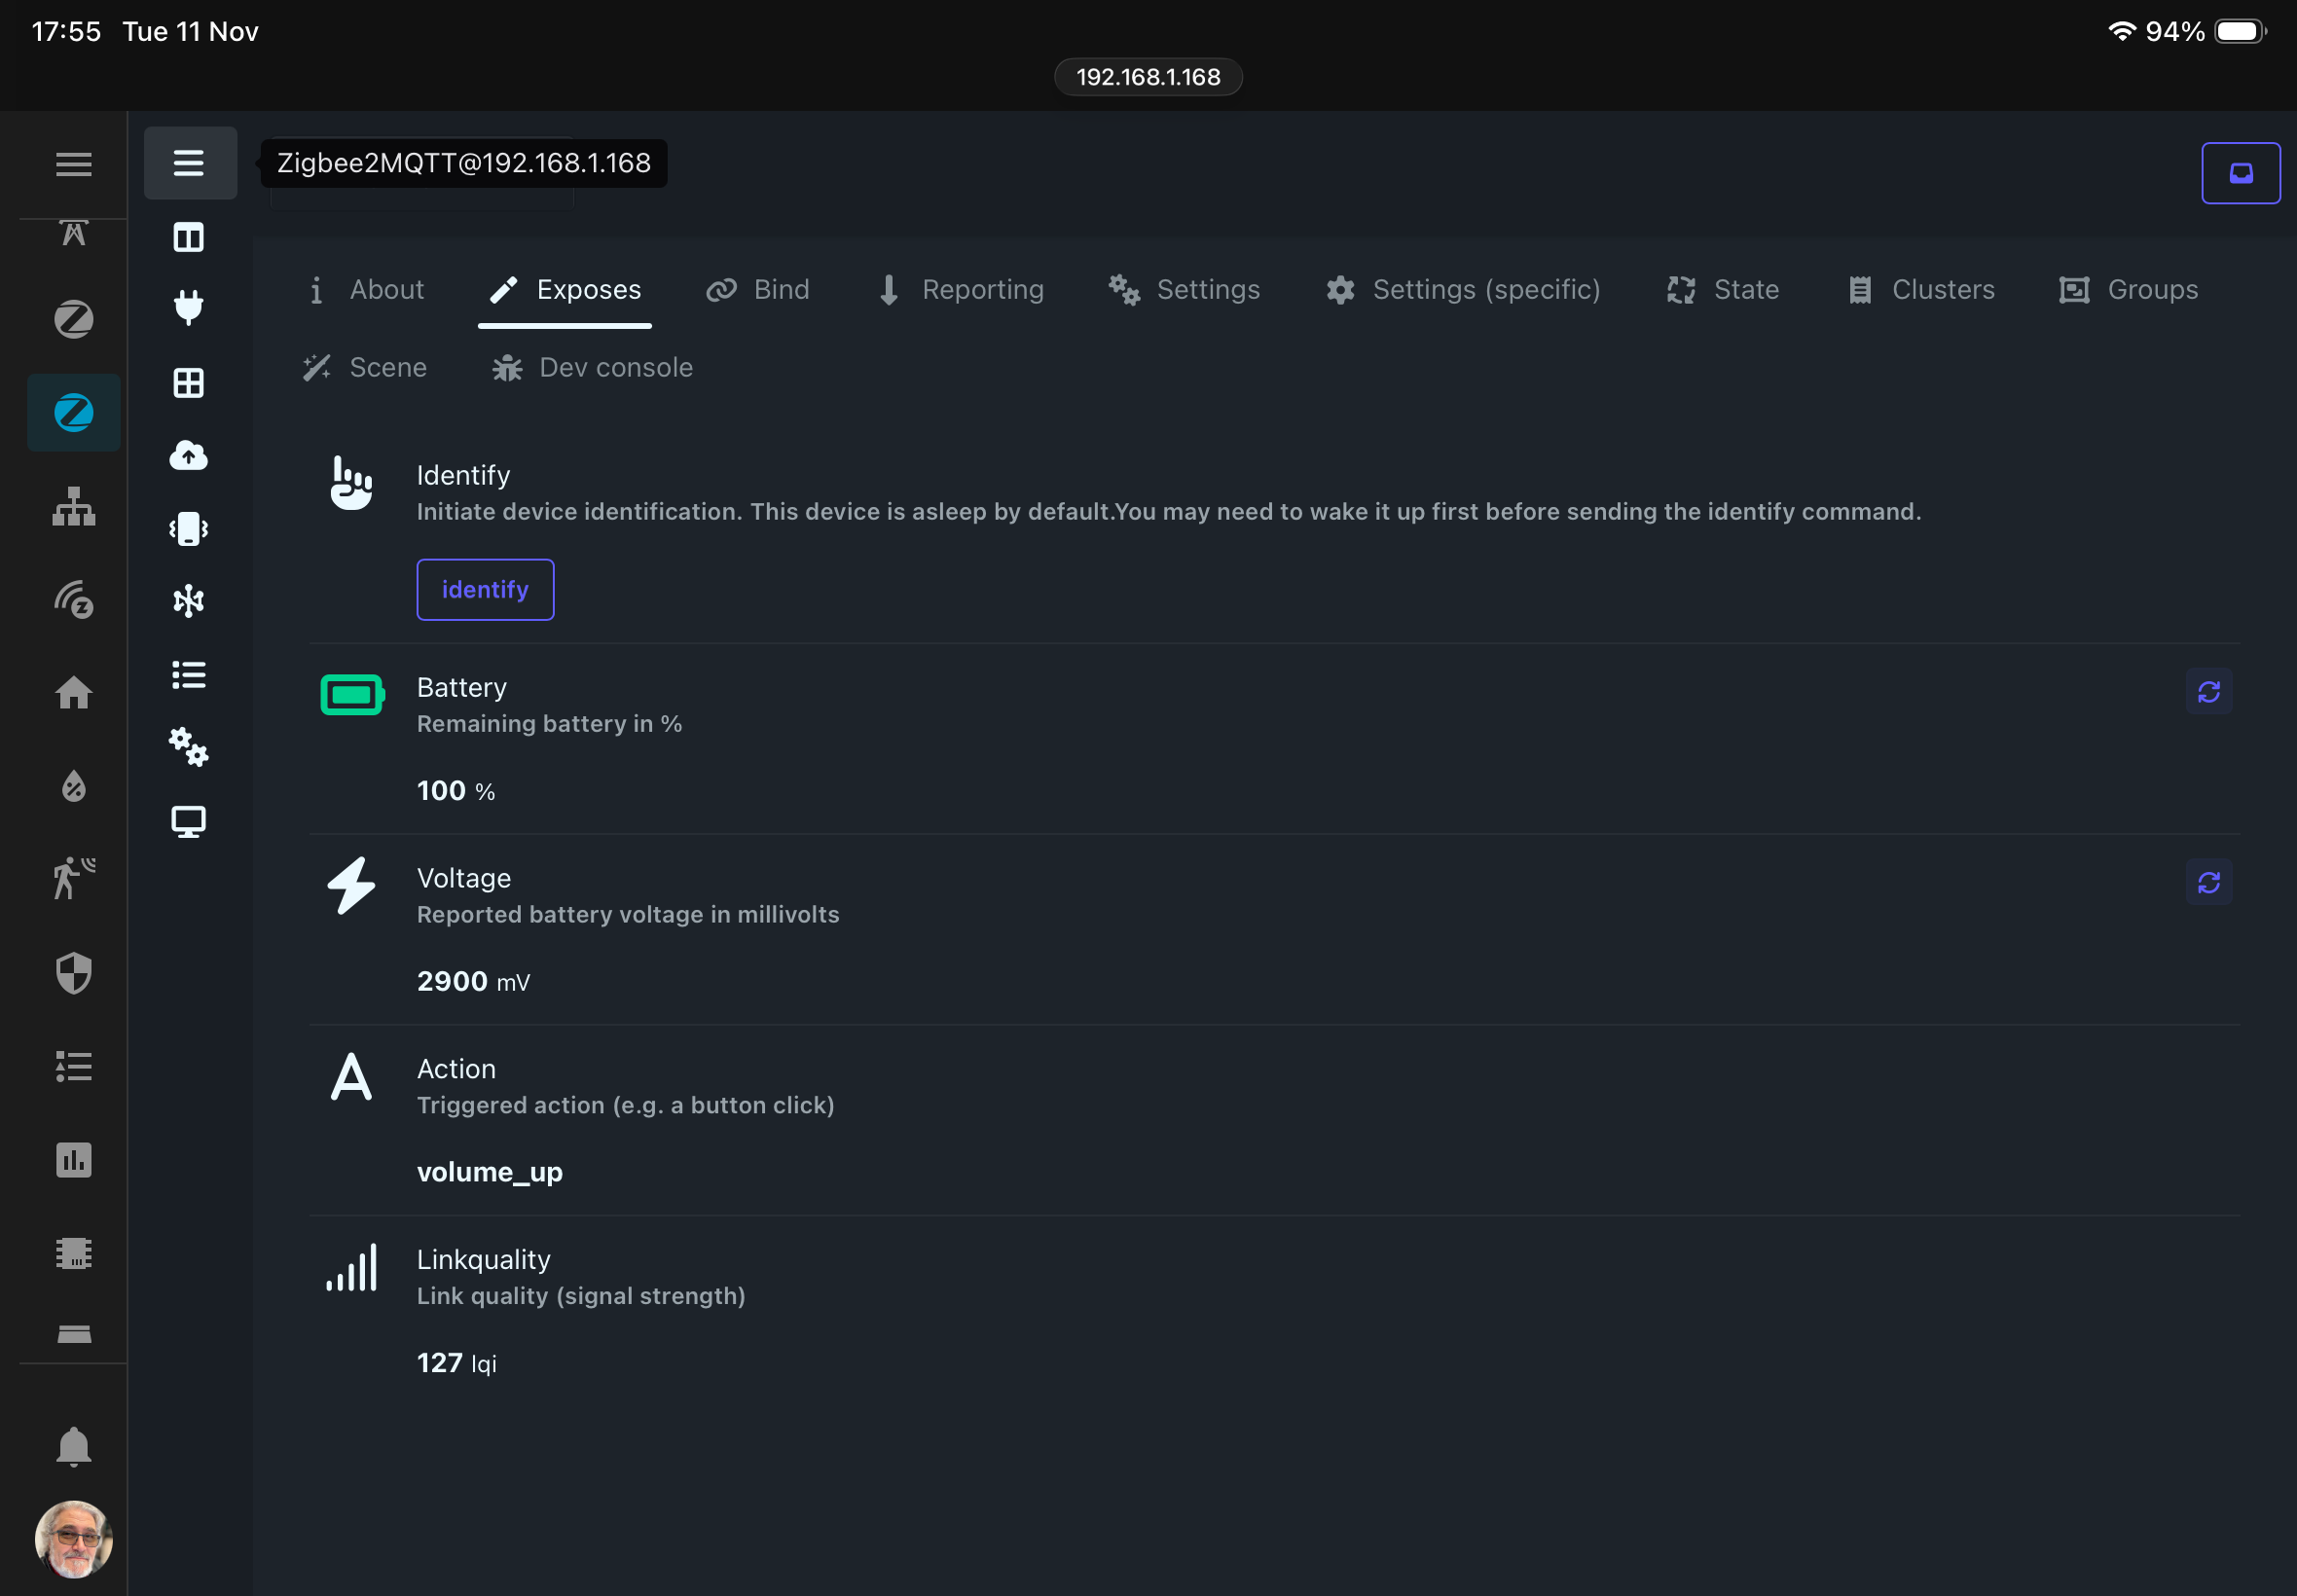Expand the Home Assistant sidebar menu
Screen dimensions: 2297x1596
coord(73,164)
